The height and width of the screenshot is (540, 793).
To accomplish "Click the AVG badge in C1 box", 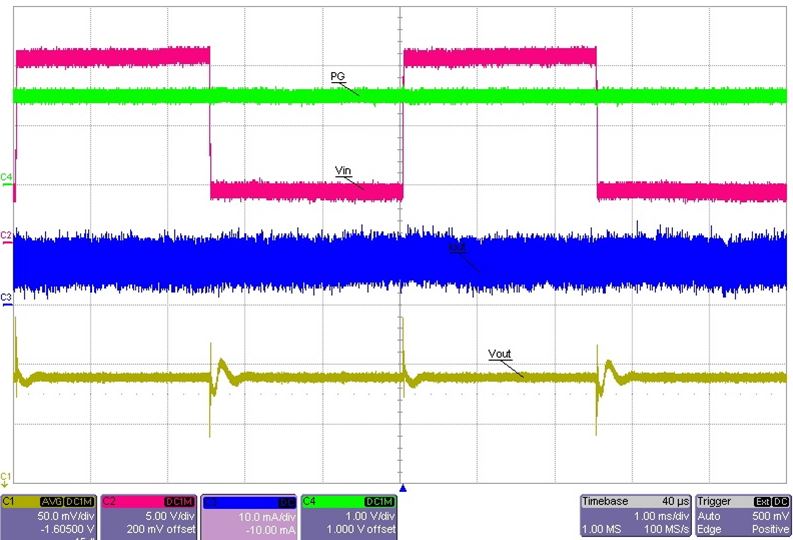I will click(x=52, y=502).
